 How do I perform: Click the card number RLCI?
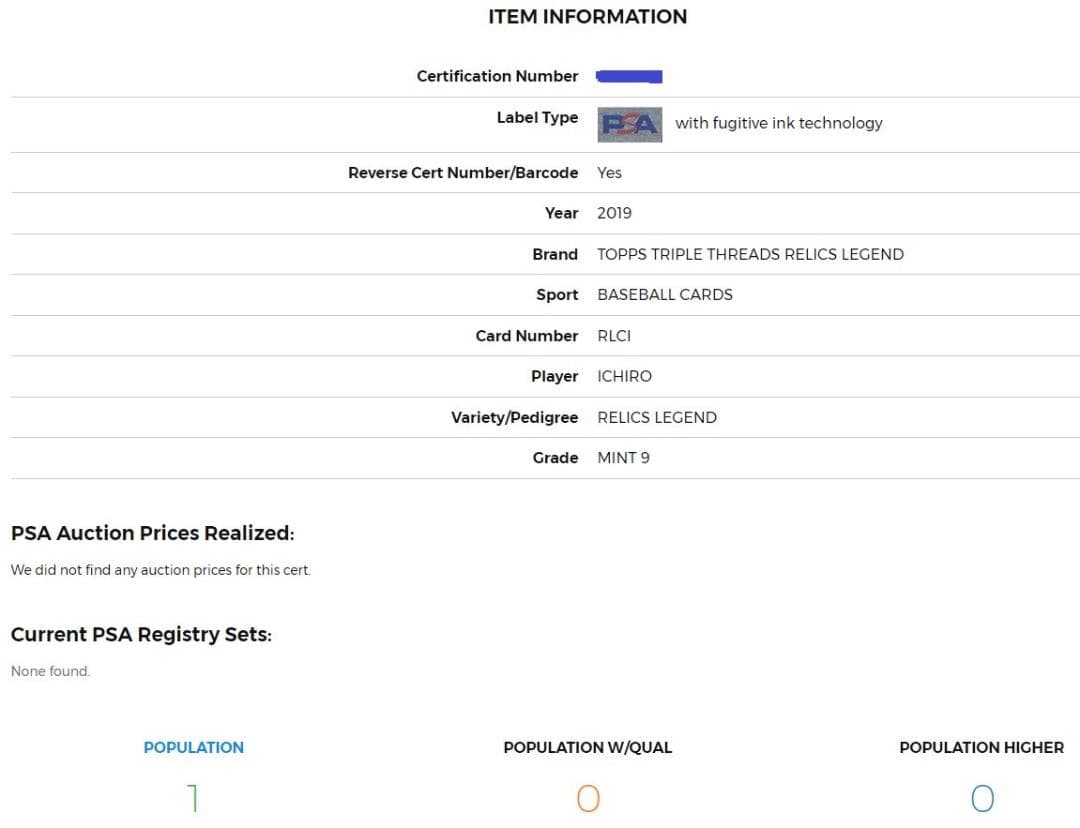coord(614,335)
